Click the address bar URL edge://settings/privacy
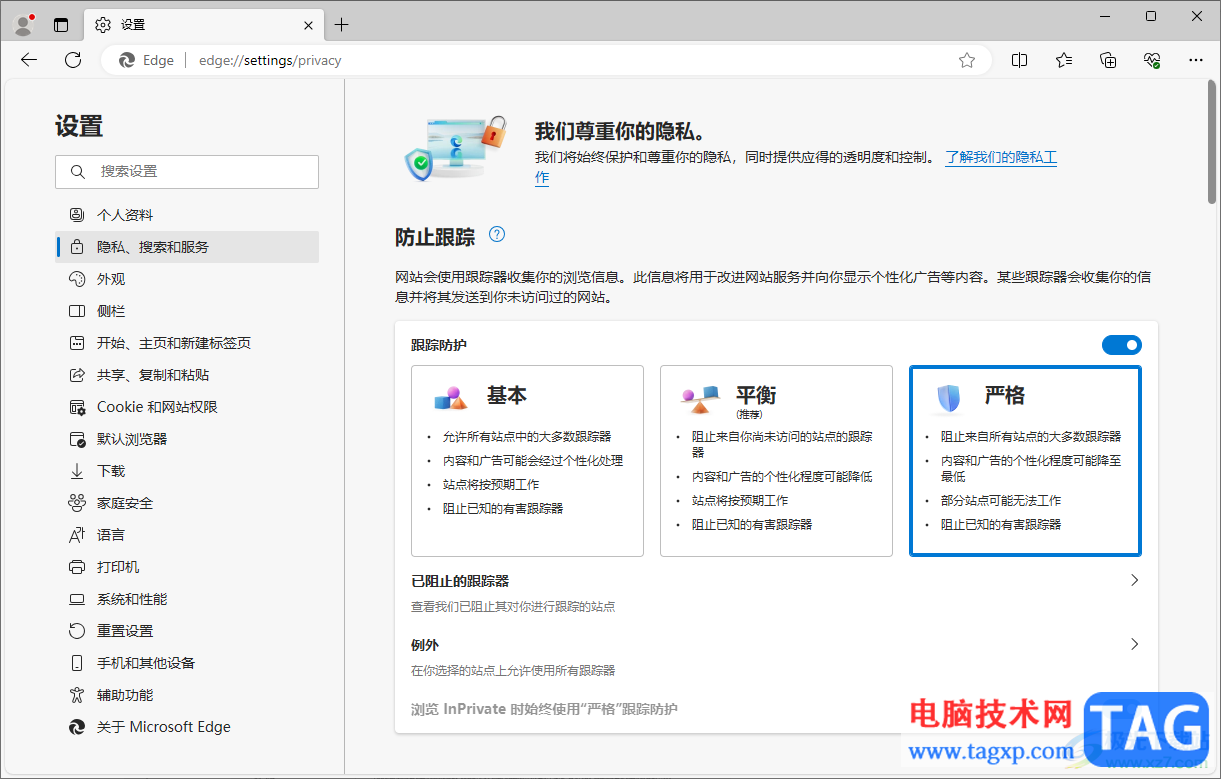1221x779 pixels. pos(270,60)
